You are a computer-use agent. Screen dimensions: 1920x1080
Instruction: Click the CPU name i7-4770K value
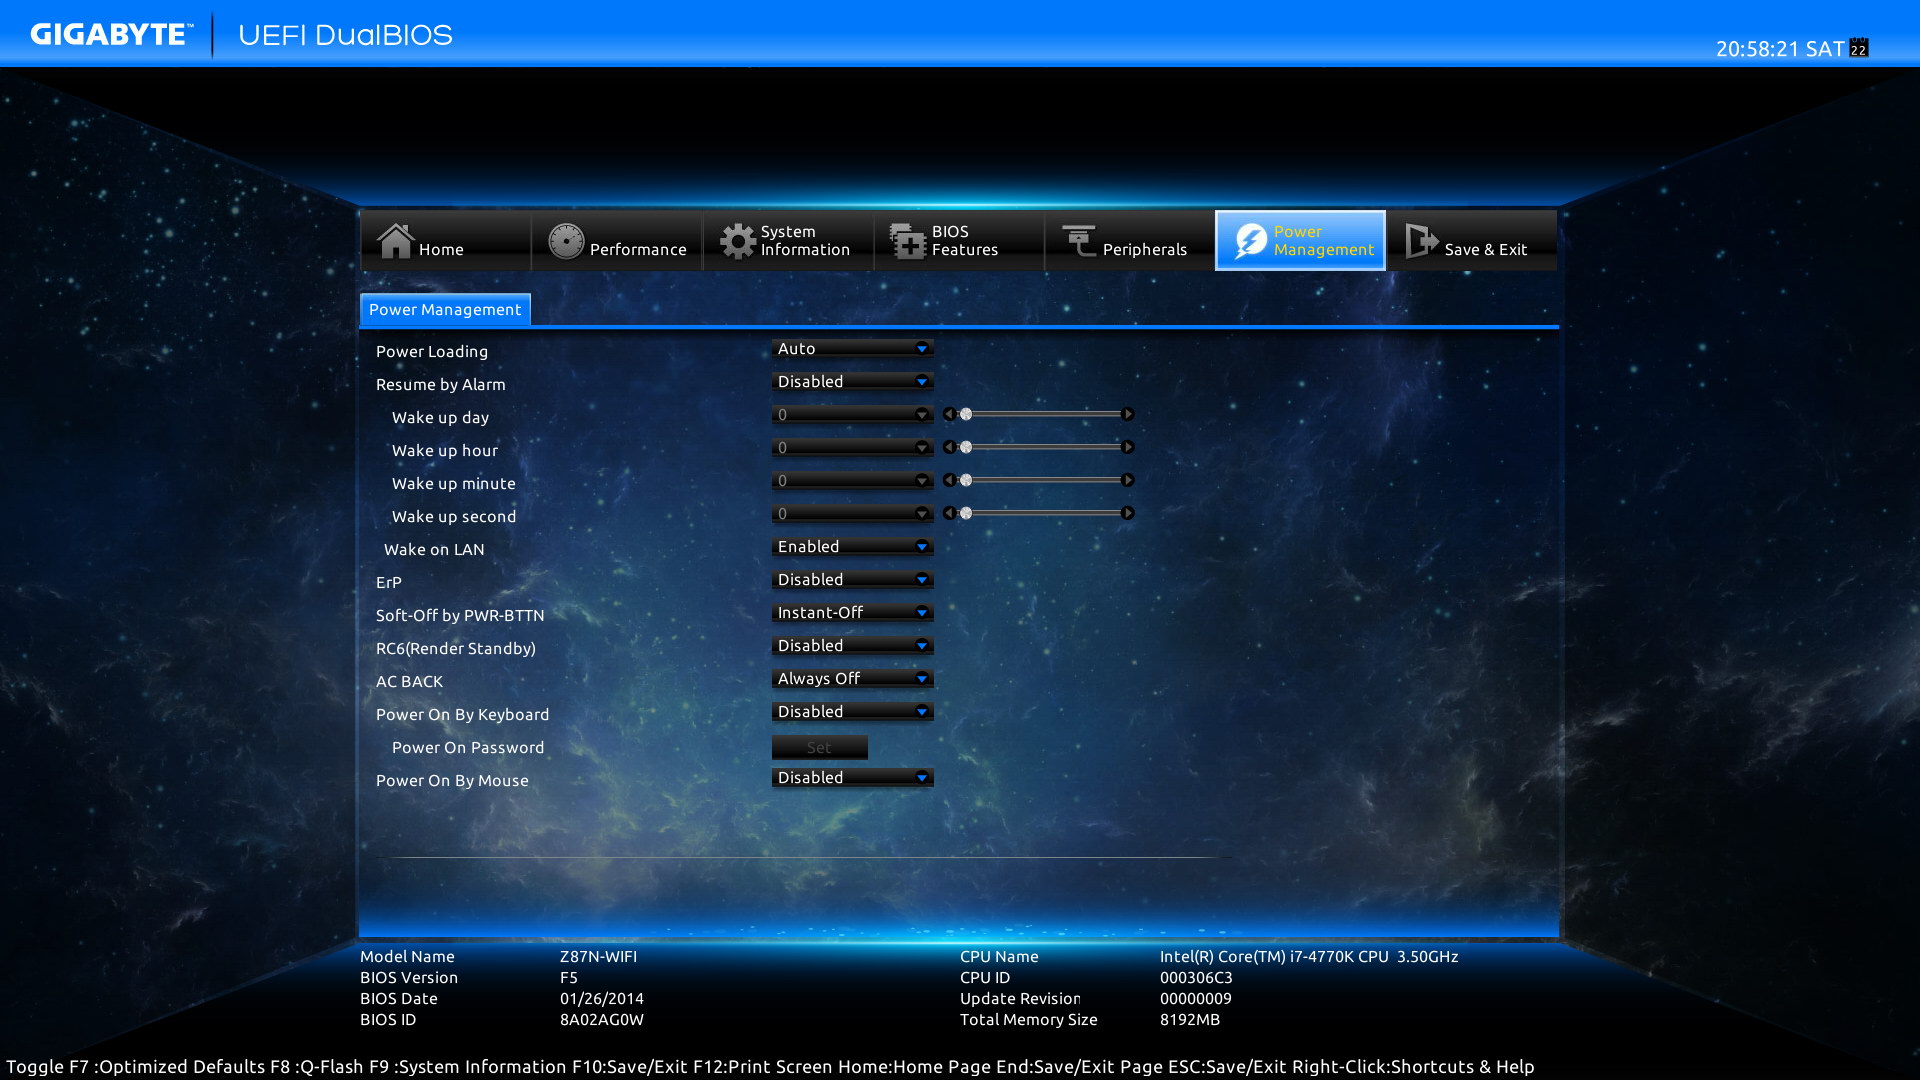[1309, 957]
